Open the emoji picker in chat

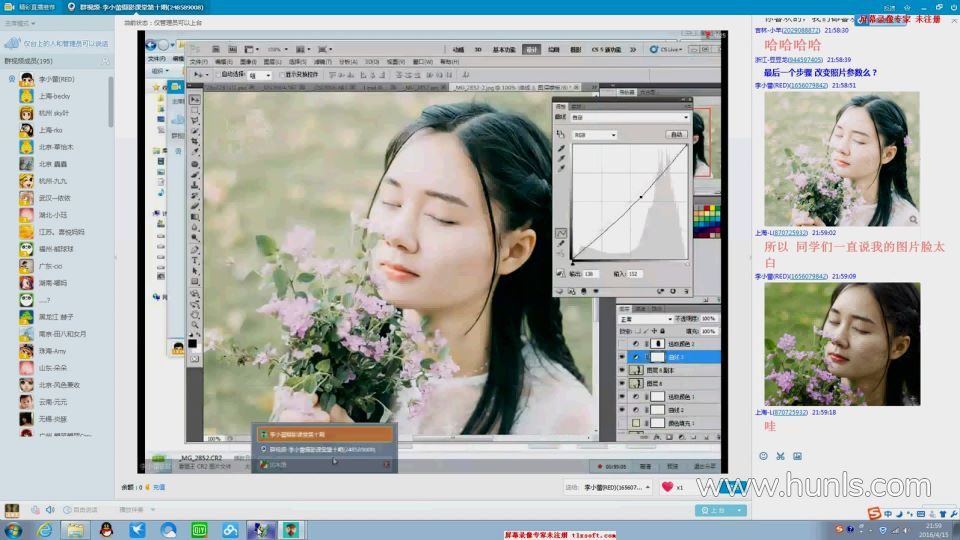tap(763, 456)
